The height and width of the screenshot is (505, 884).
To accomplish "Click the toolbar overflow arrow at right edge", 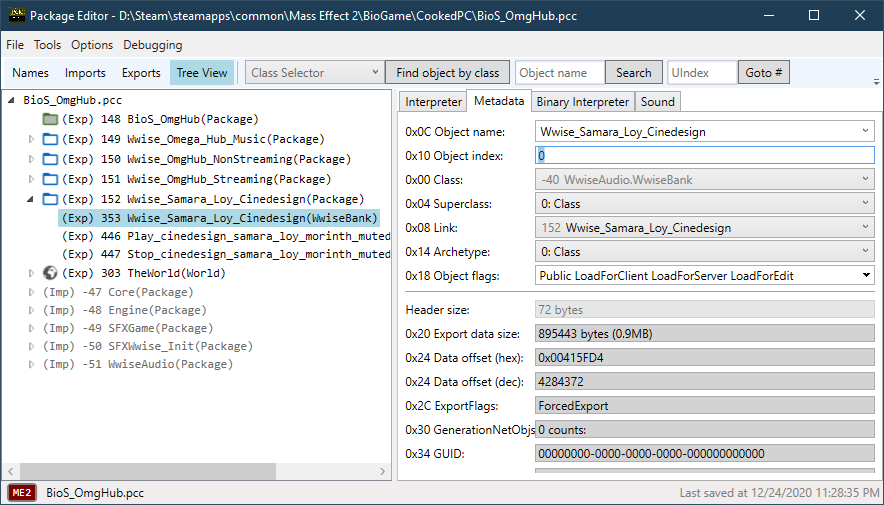I will click(876, 81).
